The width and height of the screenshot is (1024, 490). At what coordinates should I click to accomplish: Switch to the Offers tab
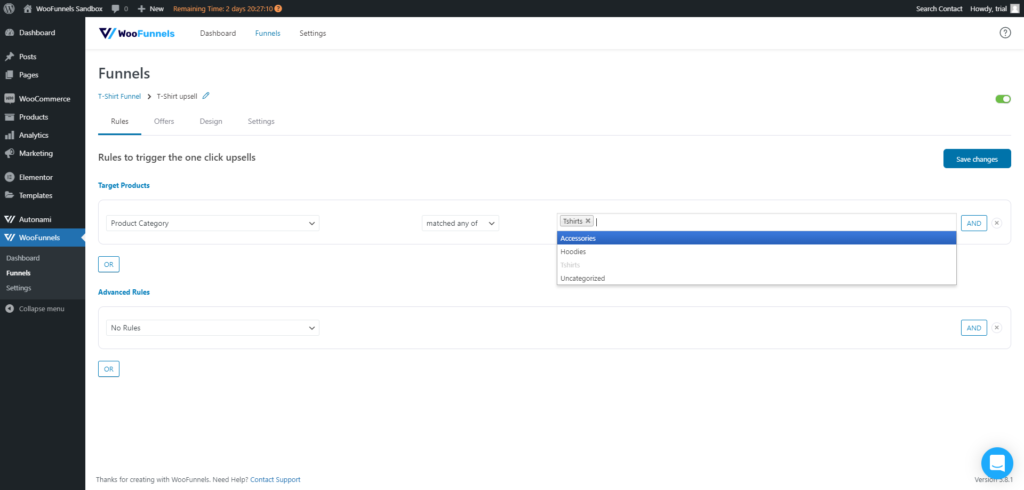point(164,122)
